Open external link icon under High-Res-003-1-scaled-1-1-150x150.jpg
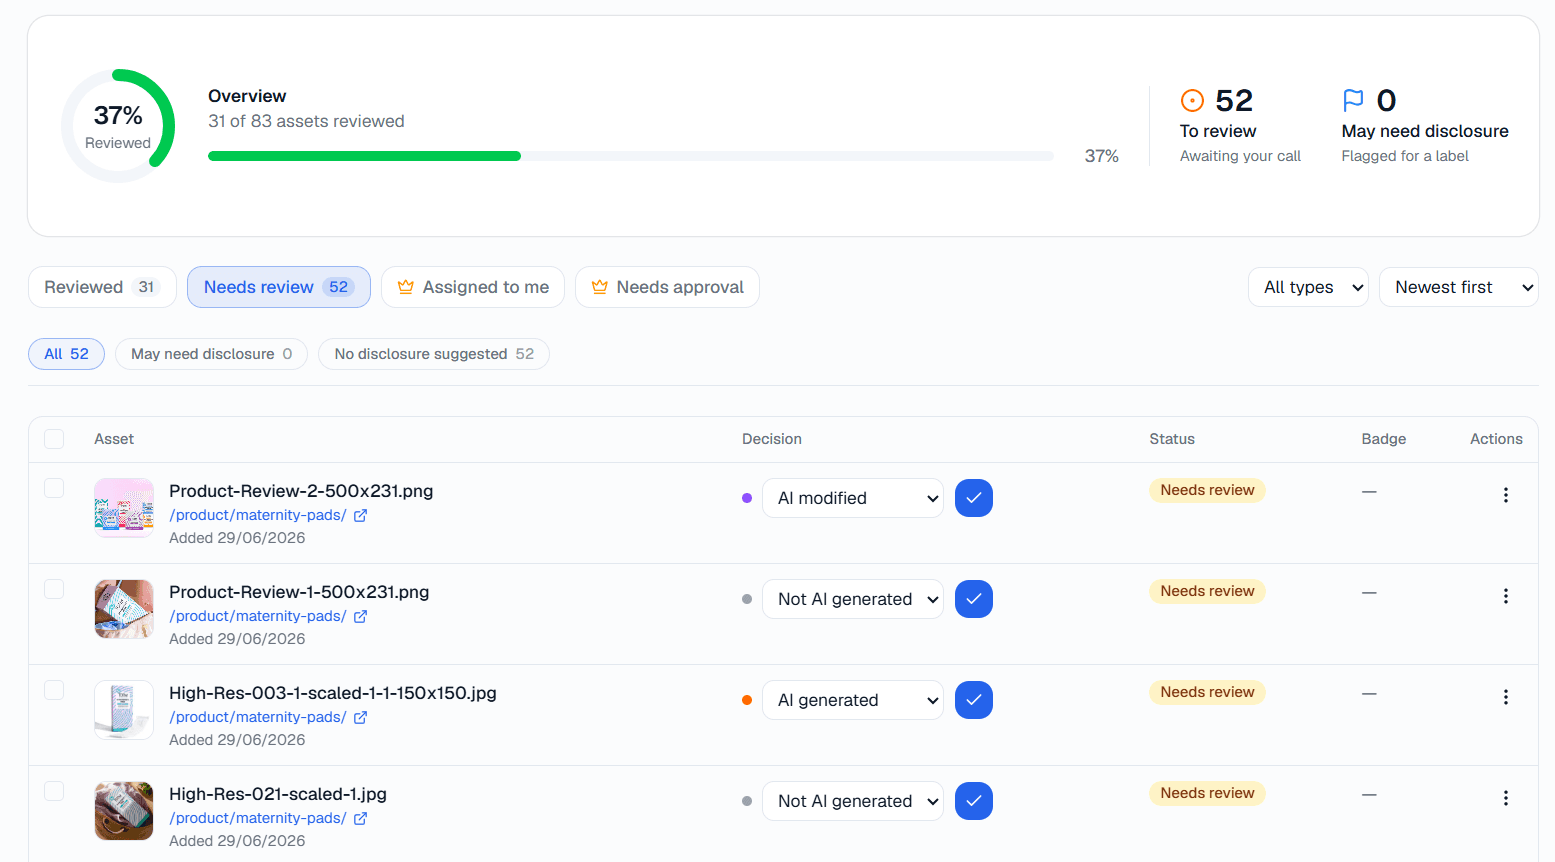The image size is (1555, 862). pos(360,717)
